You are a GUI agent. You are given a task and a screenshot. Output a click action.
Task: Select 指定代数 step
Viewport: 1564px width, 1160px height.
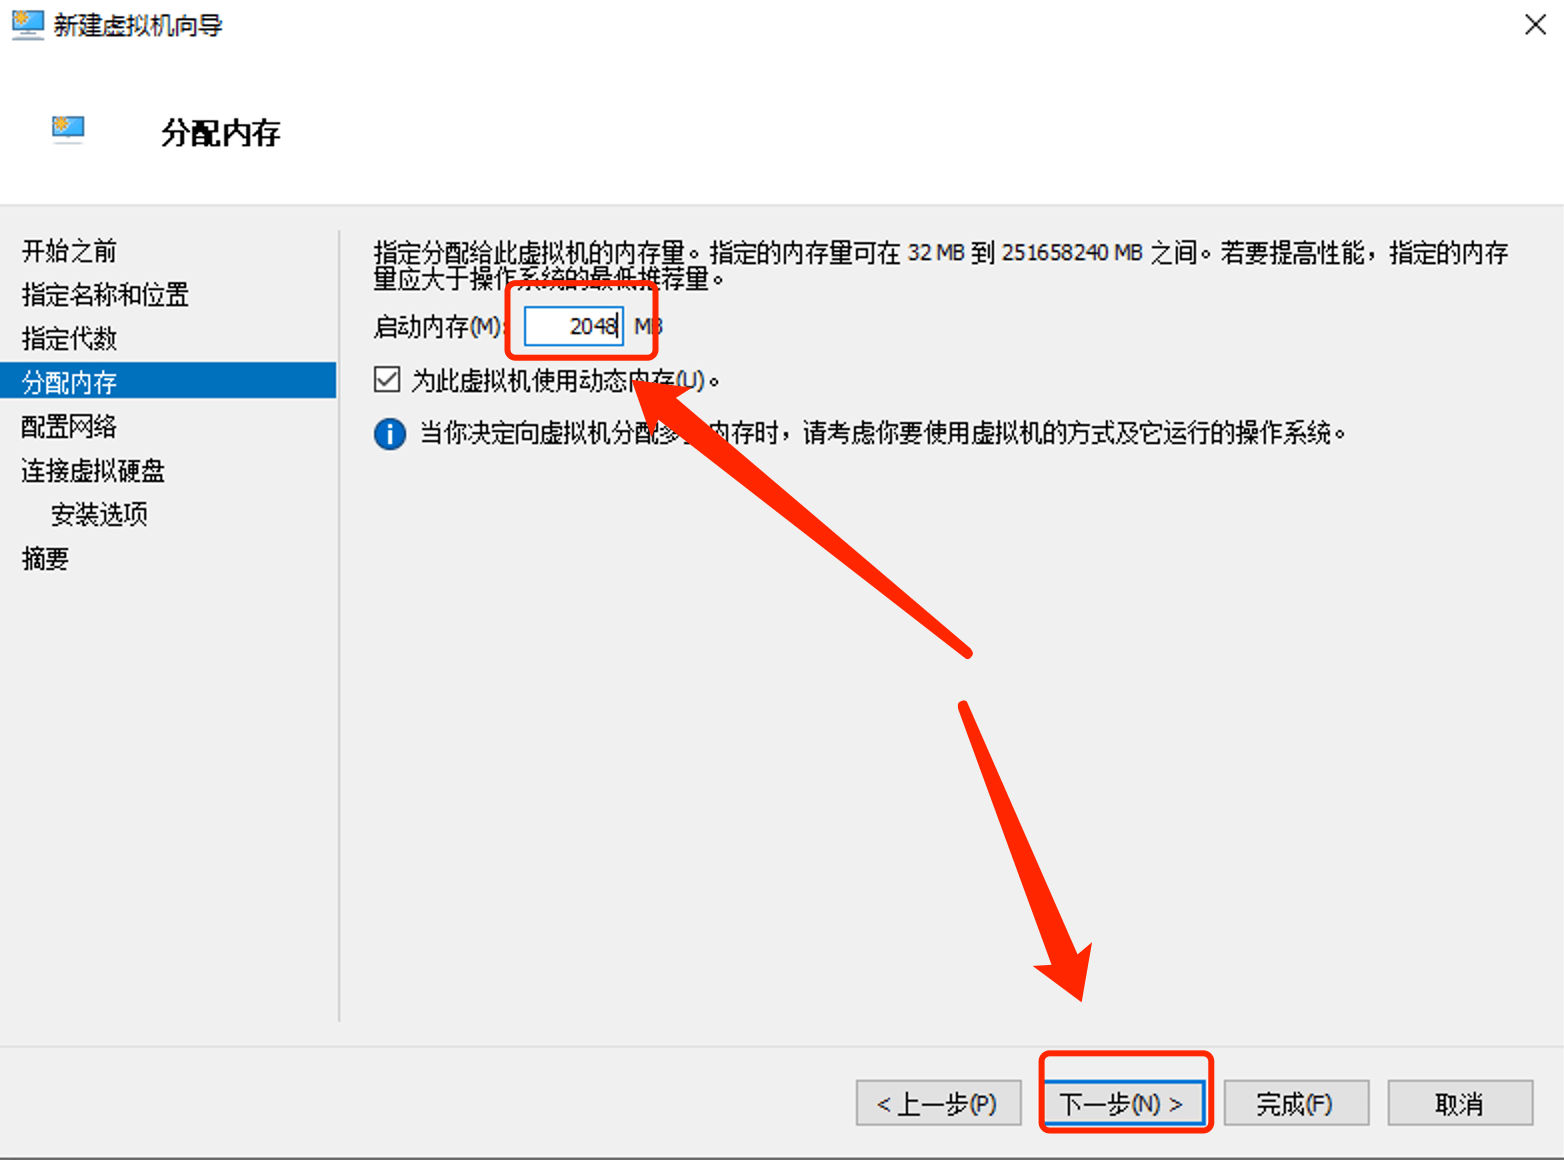pos(69,339)
